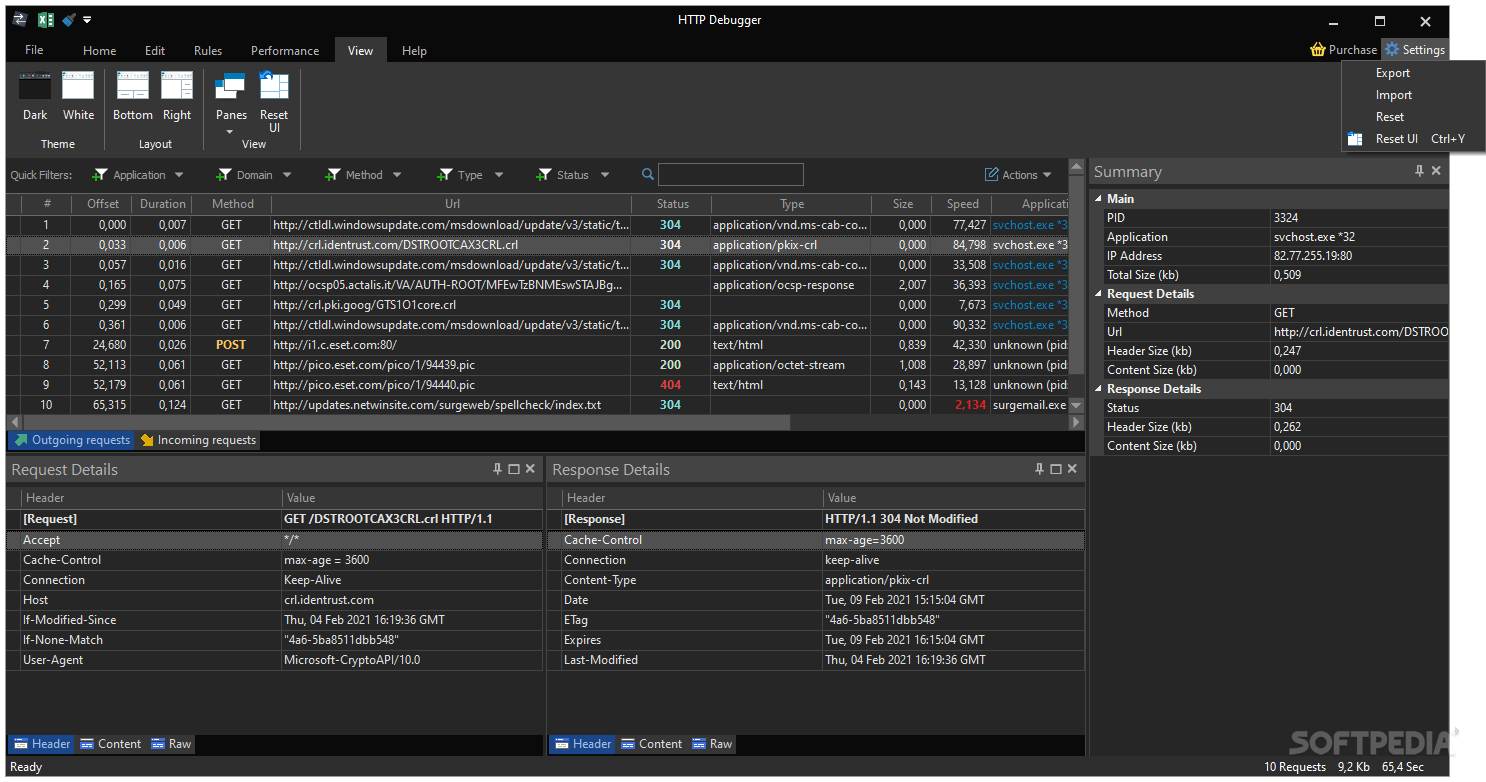Maximize the Response Details panel

[x=1056, y=469]
